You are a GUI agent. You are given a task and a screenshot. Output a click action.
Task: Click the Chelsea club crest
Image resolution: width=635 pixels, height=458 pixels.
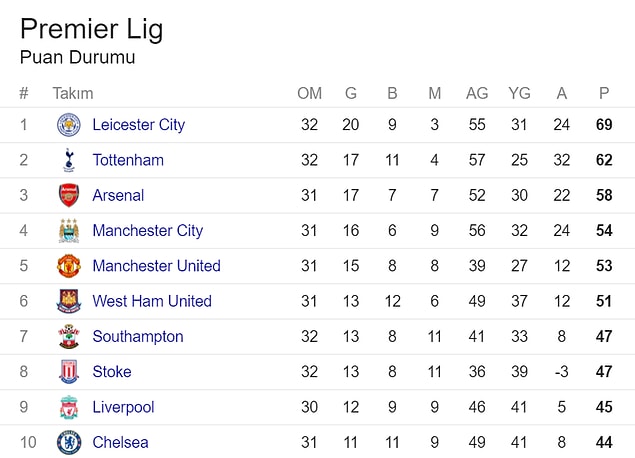pos(69,442)
